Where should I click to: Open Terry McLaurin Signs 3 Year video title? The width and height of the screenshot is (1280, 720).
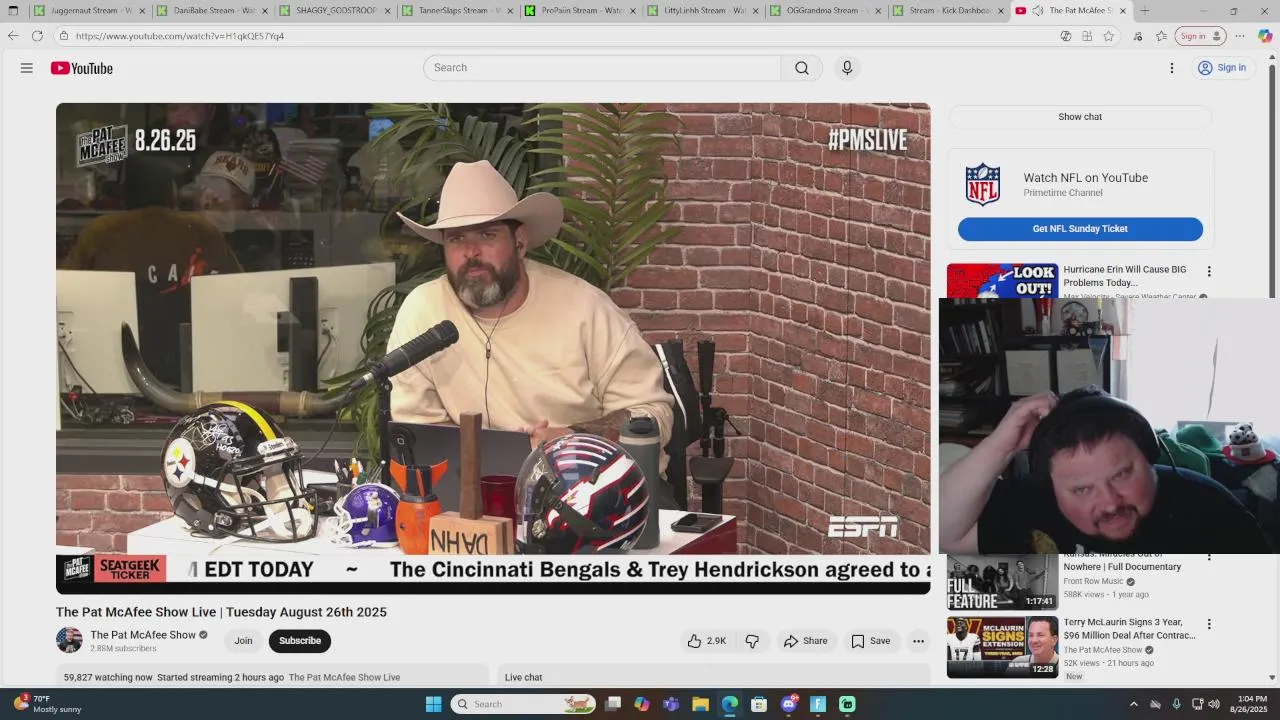point(1129,629)
